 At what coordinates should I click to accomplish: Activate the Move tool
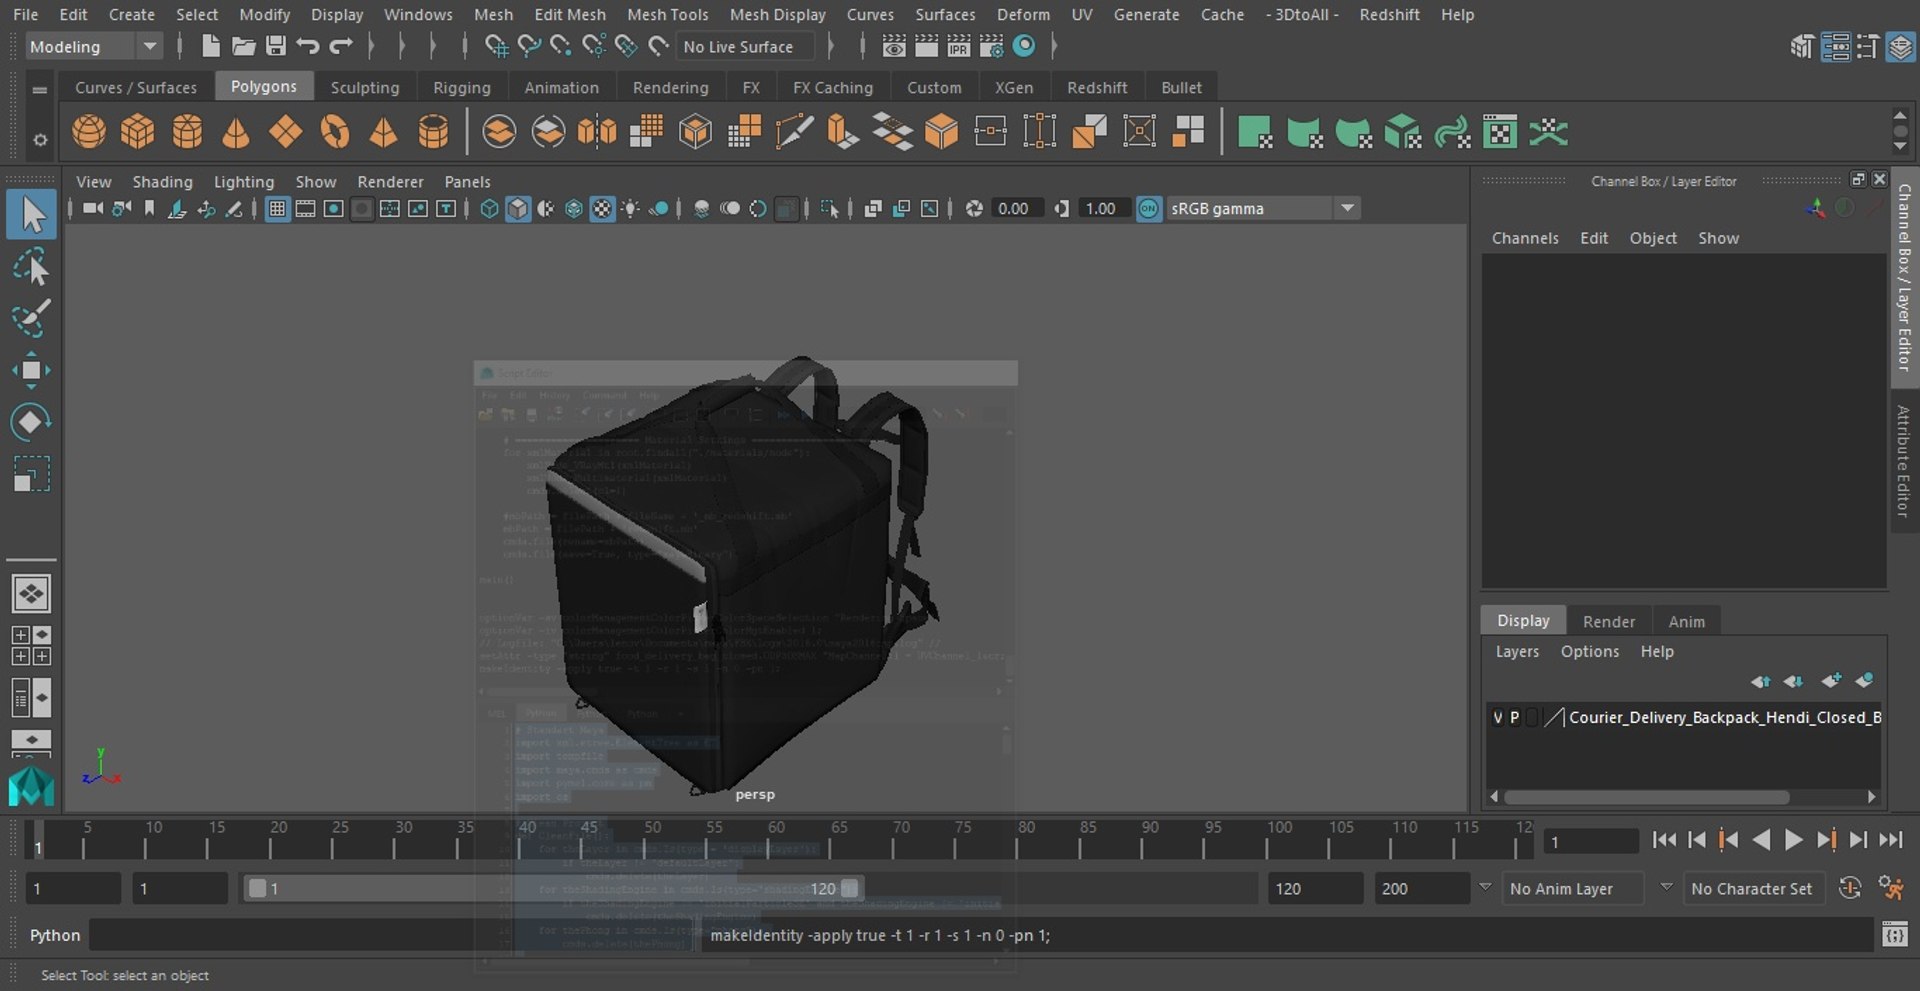pyautogui.click(x=31, y=370)
